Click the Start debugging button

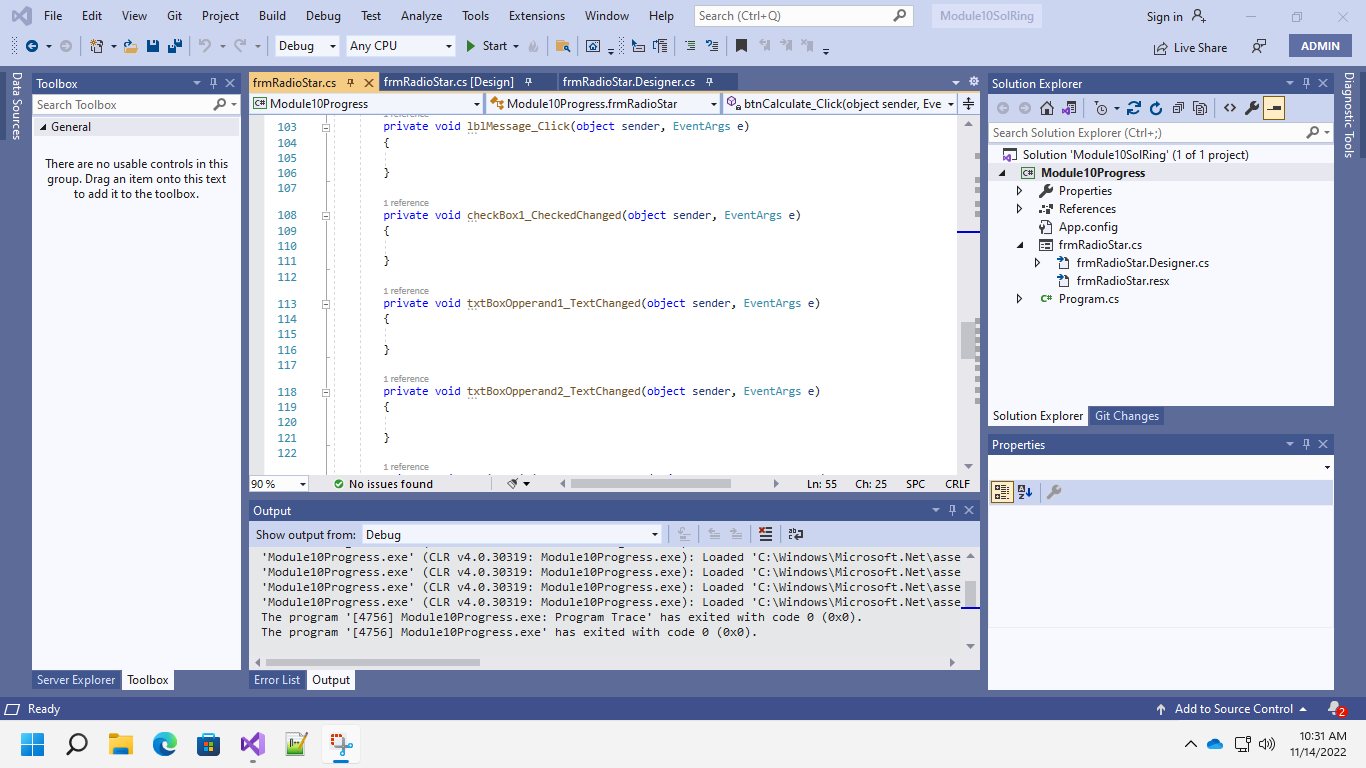tap(486, 46)
